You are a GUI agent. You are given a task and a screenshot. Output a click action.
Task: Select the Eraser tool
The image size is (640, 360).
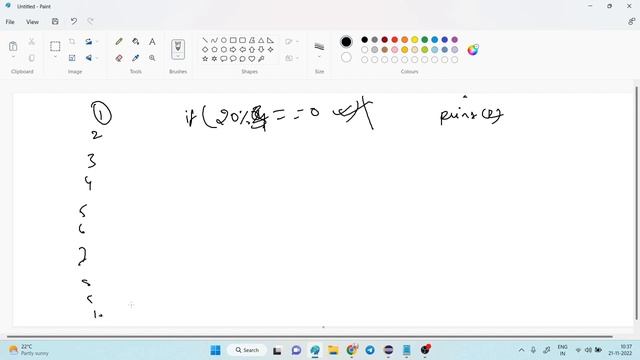coord(119,58)
